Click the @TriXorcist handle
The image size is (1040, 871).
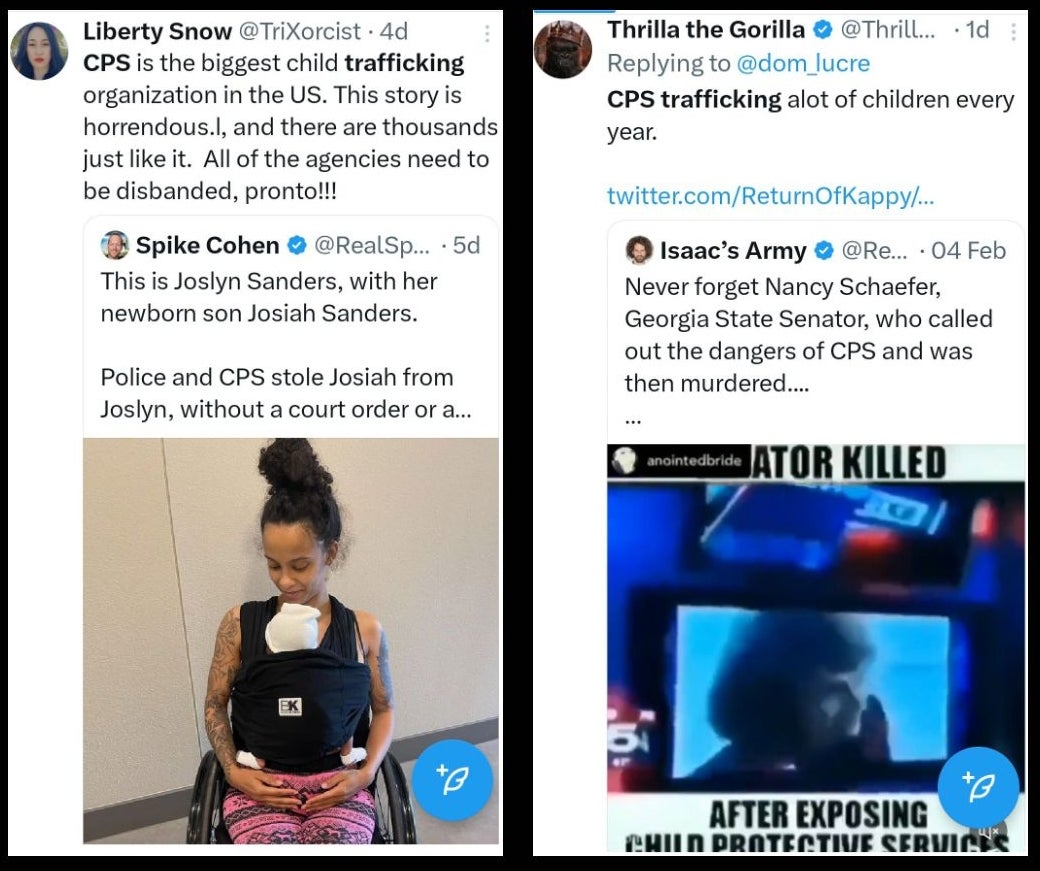[x=299, y=31]
